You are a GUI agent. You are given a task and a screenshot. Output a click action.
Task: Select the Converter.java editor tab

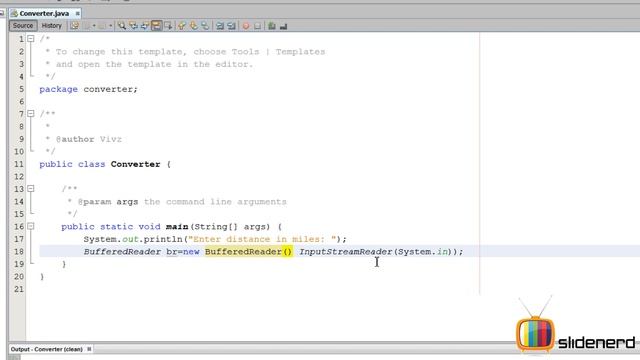pyautogui.click(x=44, y=13)
